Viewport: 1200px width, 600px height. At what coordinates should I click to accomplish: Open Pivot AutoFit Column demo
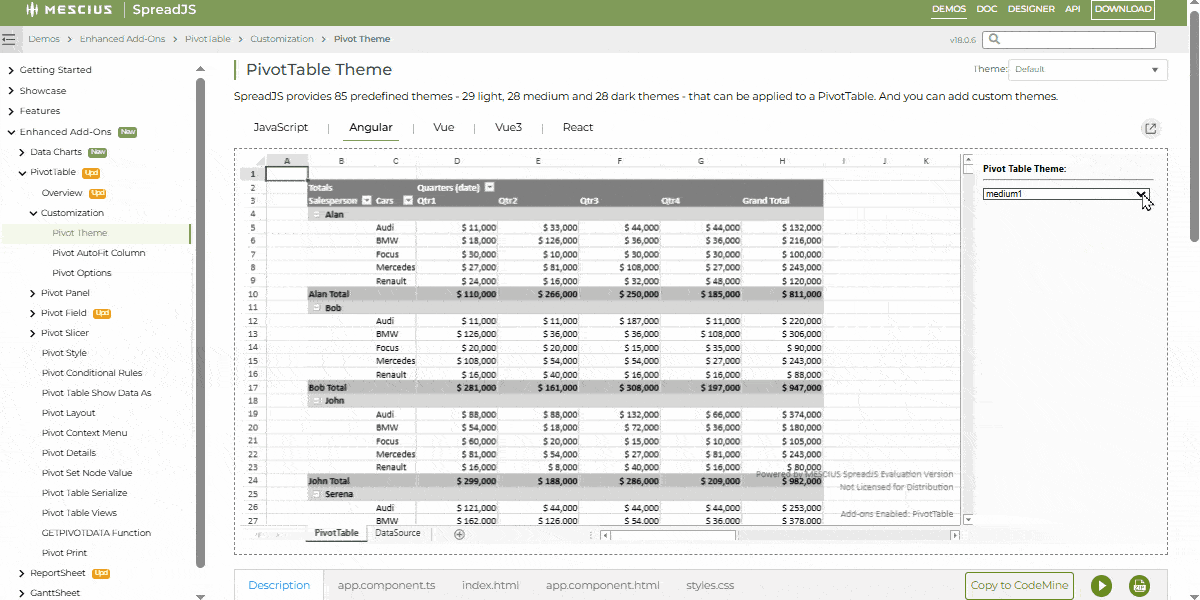(99, 253)
